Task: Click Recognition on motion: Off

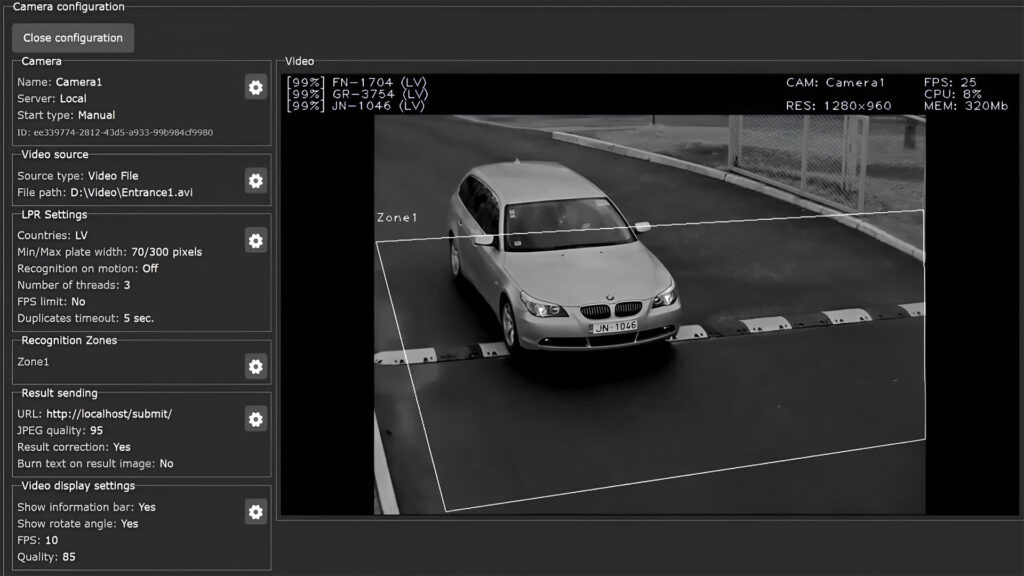Action: click(88, 268)
